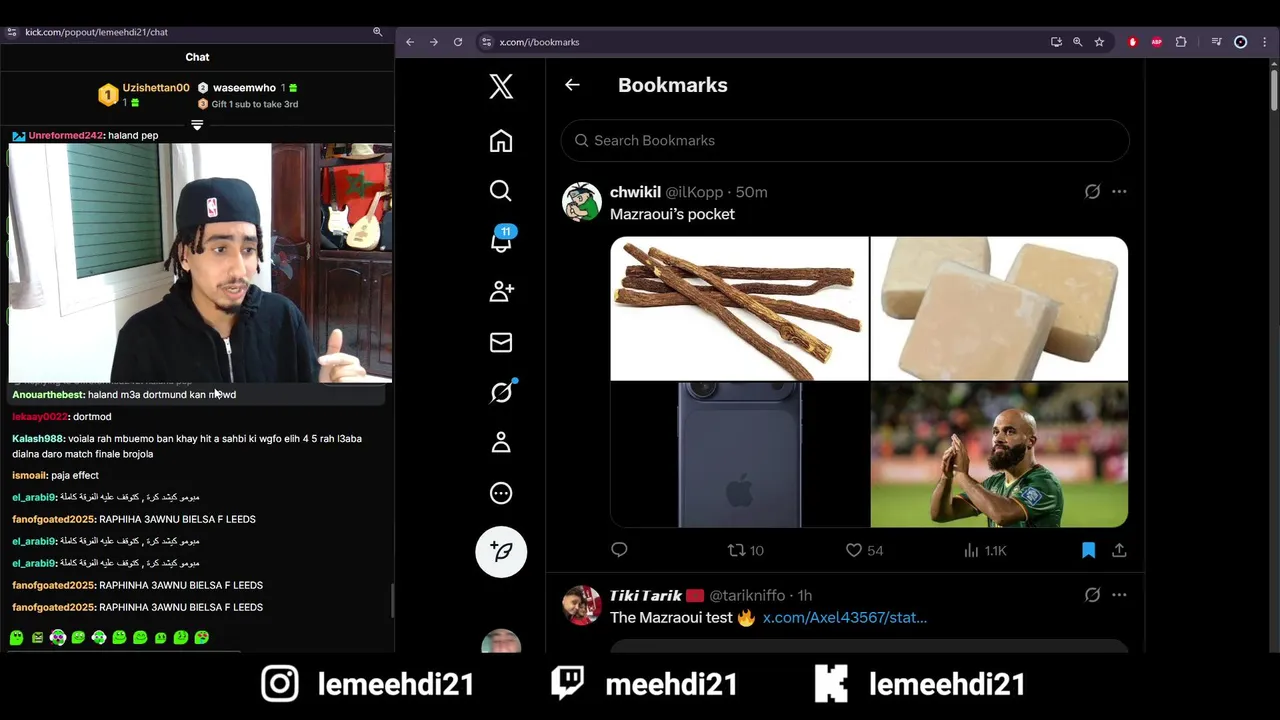Viewport: 1280px width, 720px height.
Task: Open @tarikniffo handle link
Action: click(x=747, y=595)
